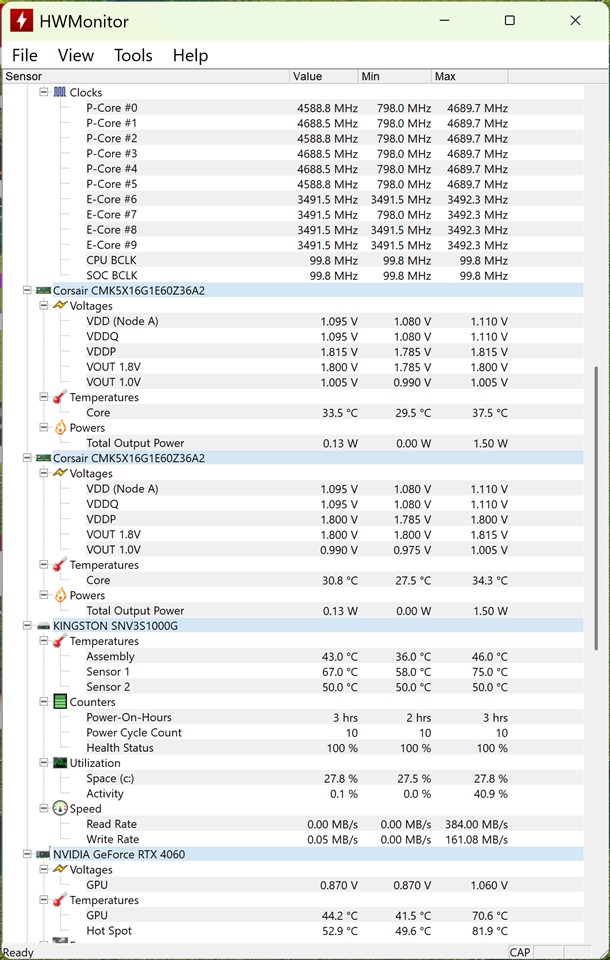This screenshot has width=610, height=960.
Task: Click the Clocks waveform icon
Action: [x=60, y=93]
